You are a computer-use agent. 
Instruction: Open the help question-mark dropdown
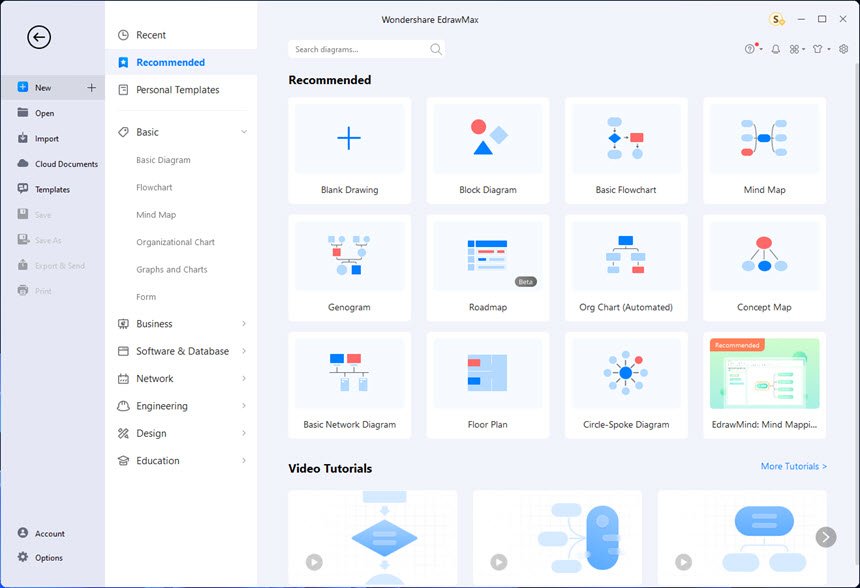753,49
